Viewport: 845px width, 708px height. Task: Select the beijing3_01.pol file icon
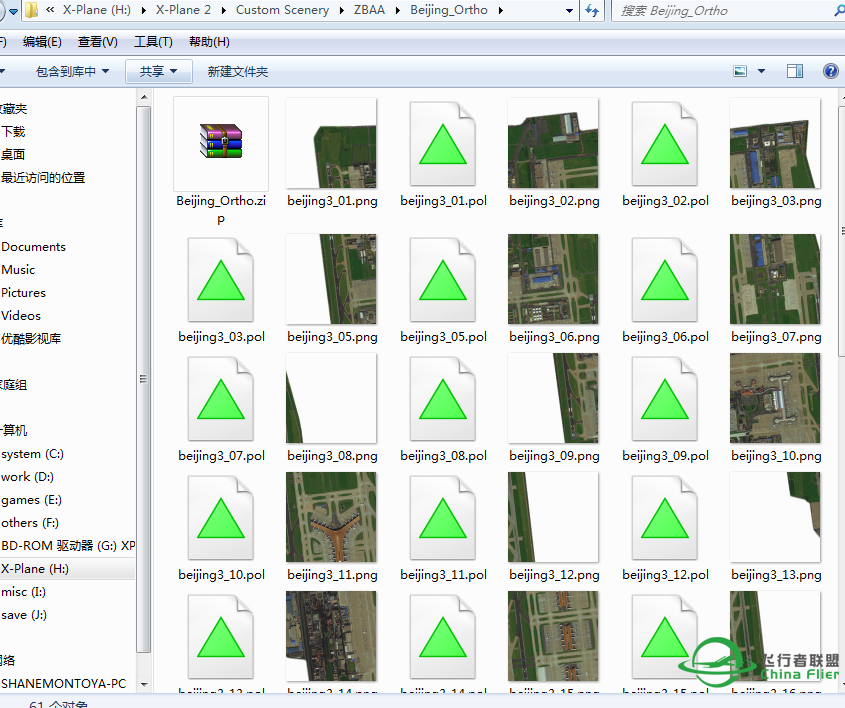point(443,144)
